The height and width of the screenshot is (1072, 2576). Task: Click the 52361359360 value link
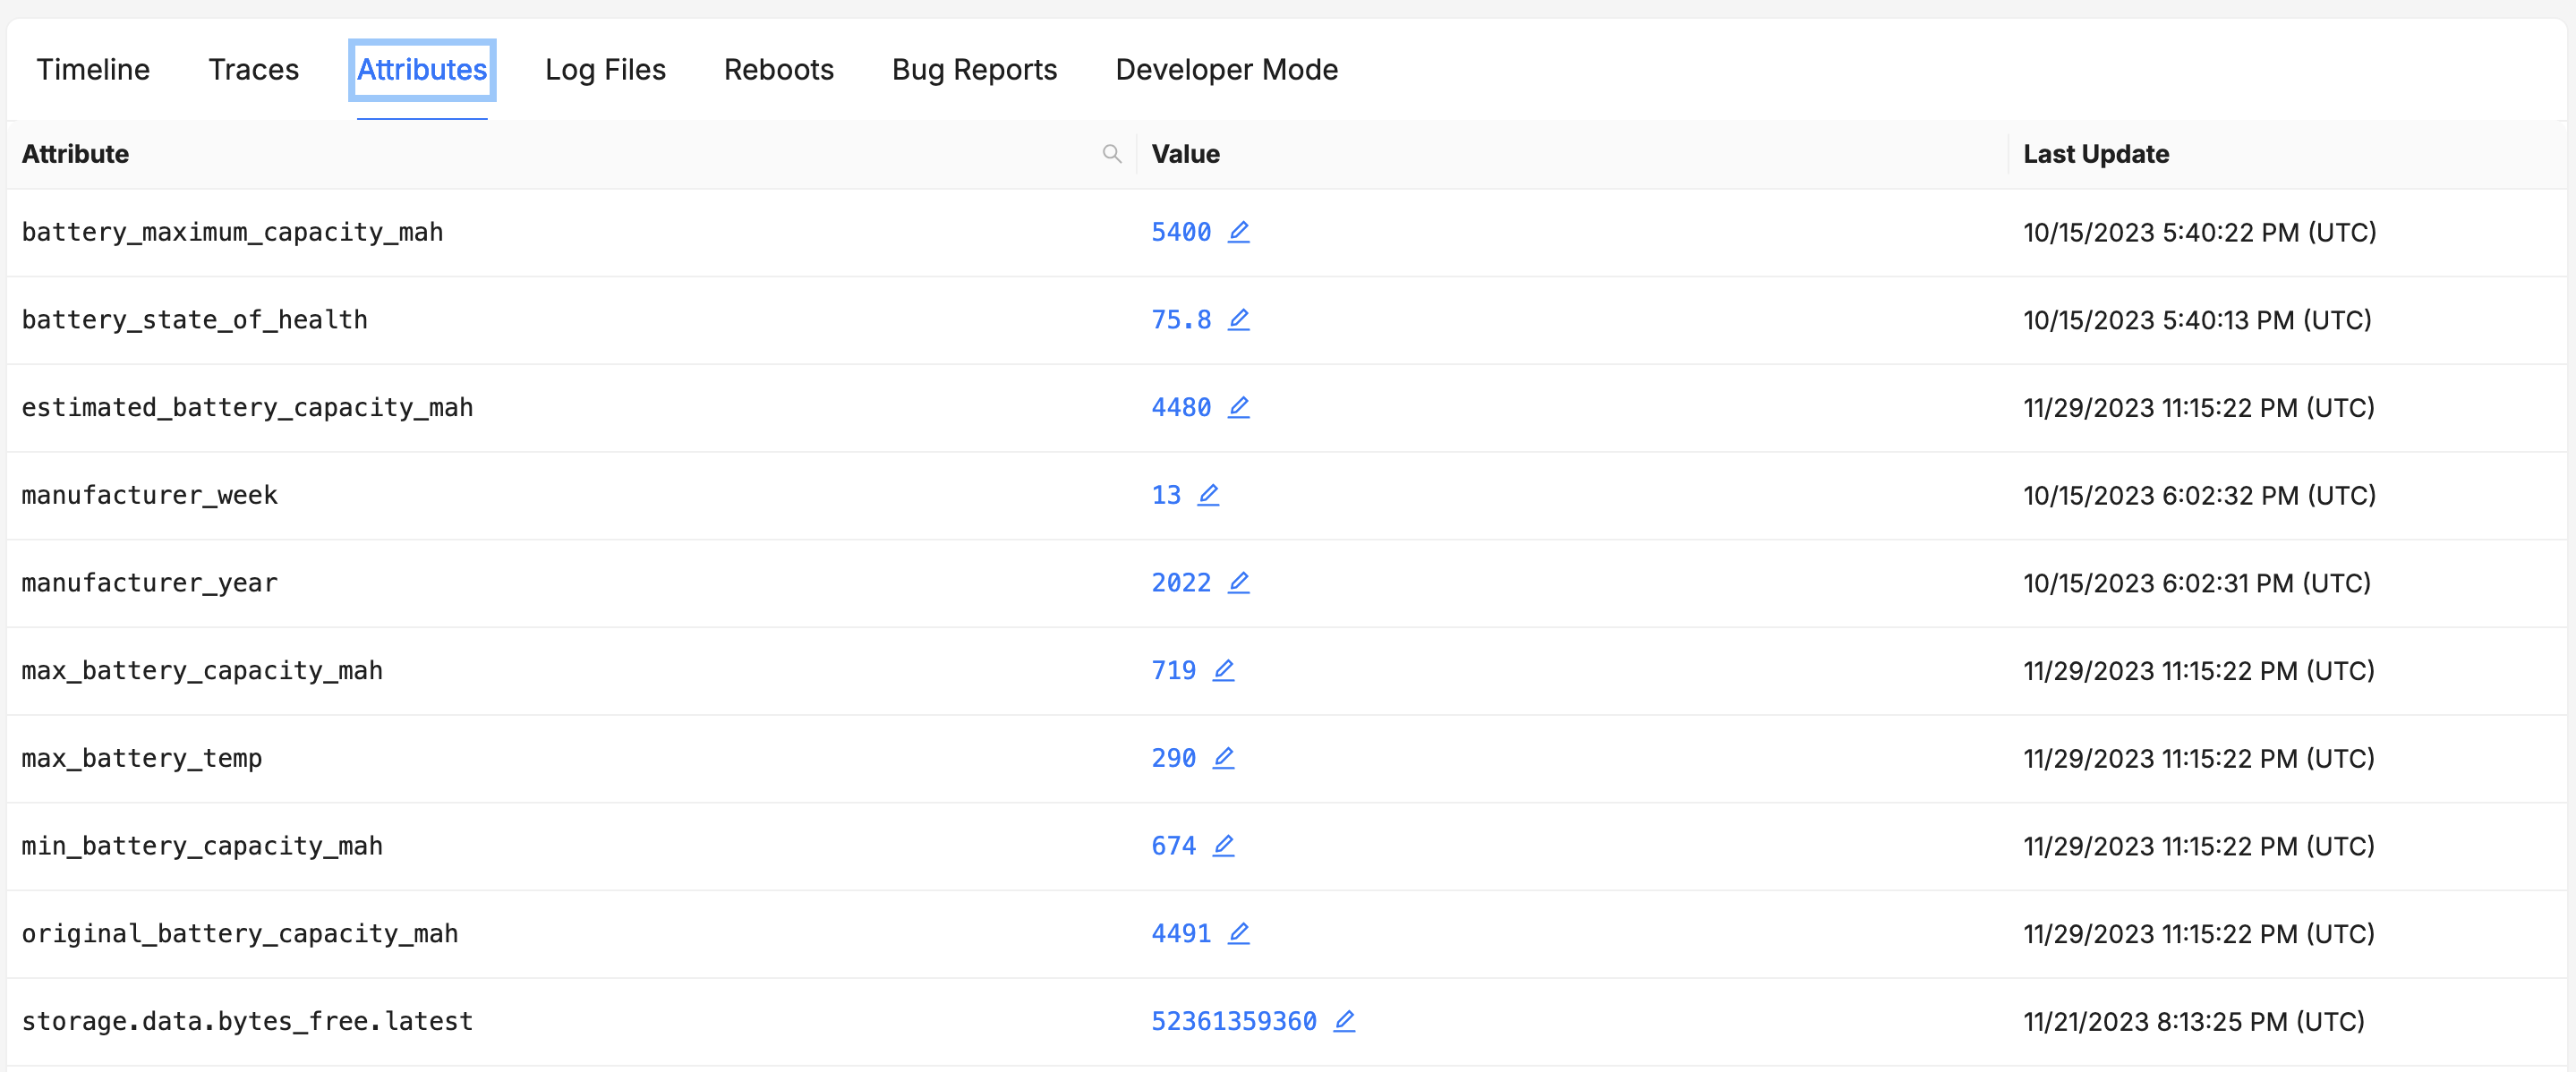point(1233,1021)
